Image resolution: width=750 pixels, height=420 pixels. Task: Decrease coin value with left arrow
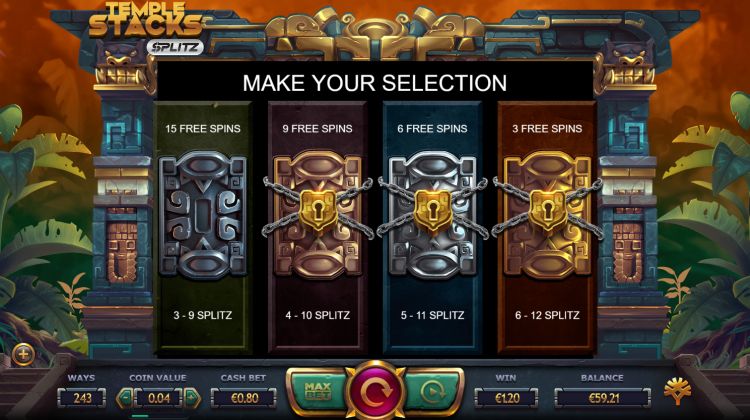[x=125, y=398]
